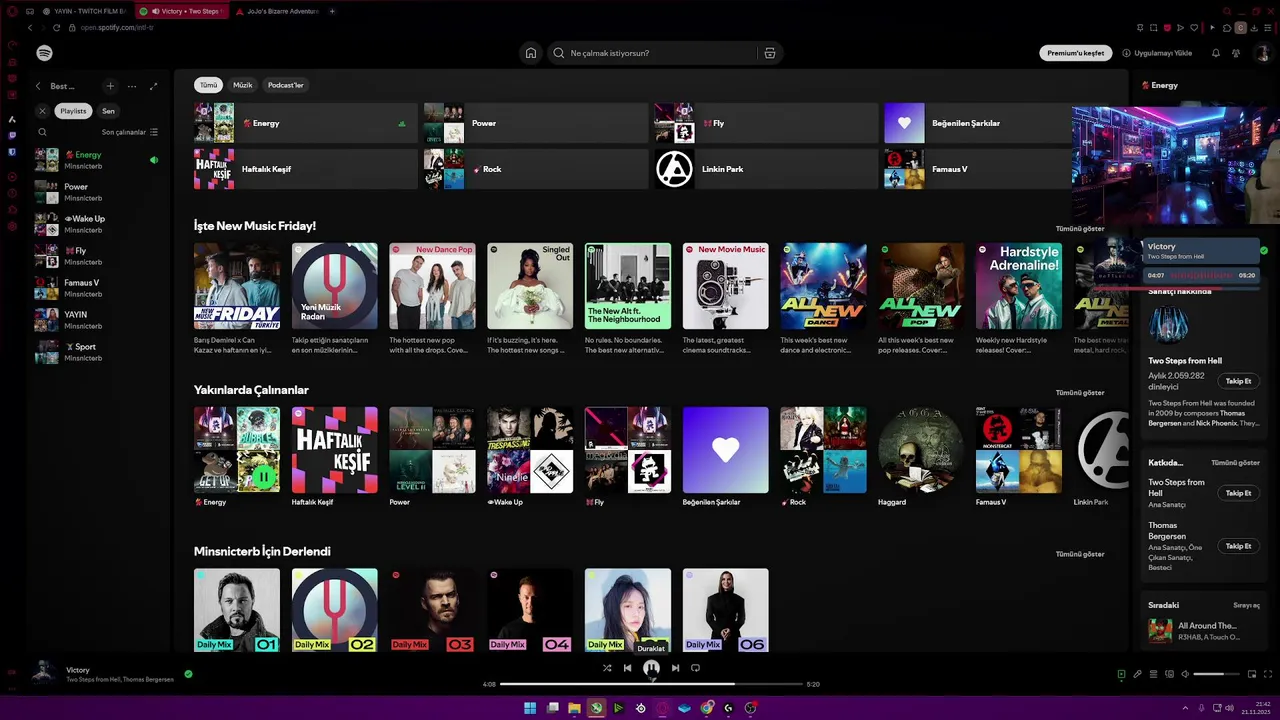Select the Müzik filter tab

243,85
